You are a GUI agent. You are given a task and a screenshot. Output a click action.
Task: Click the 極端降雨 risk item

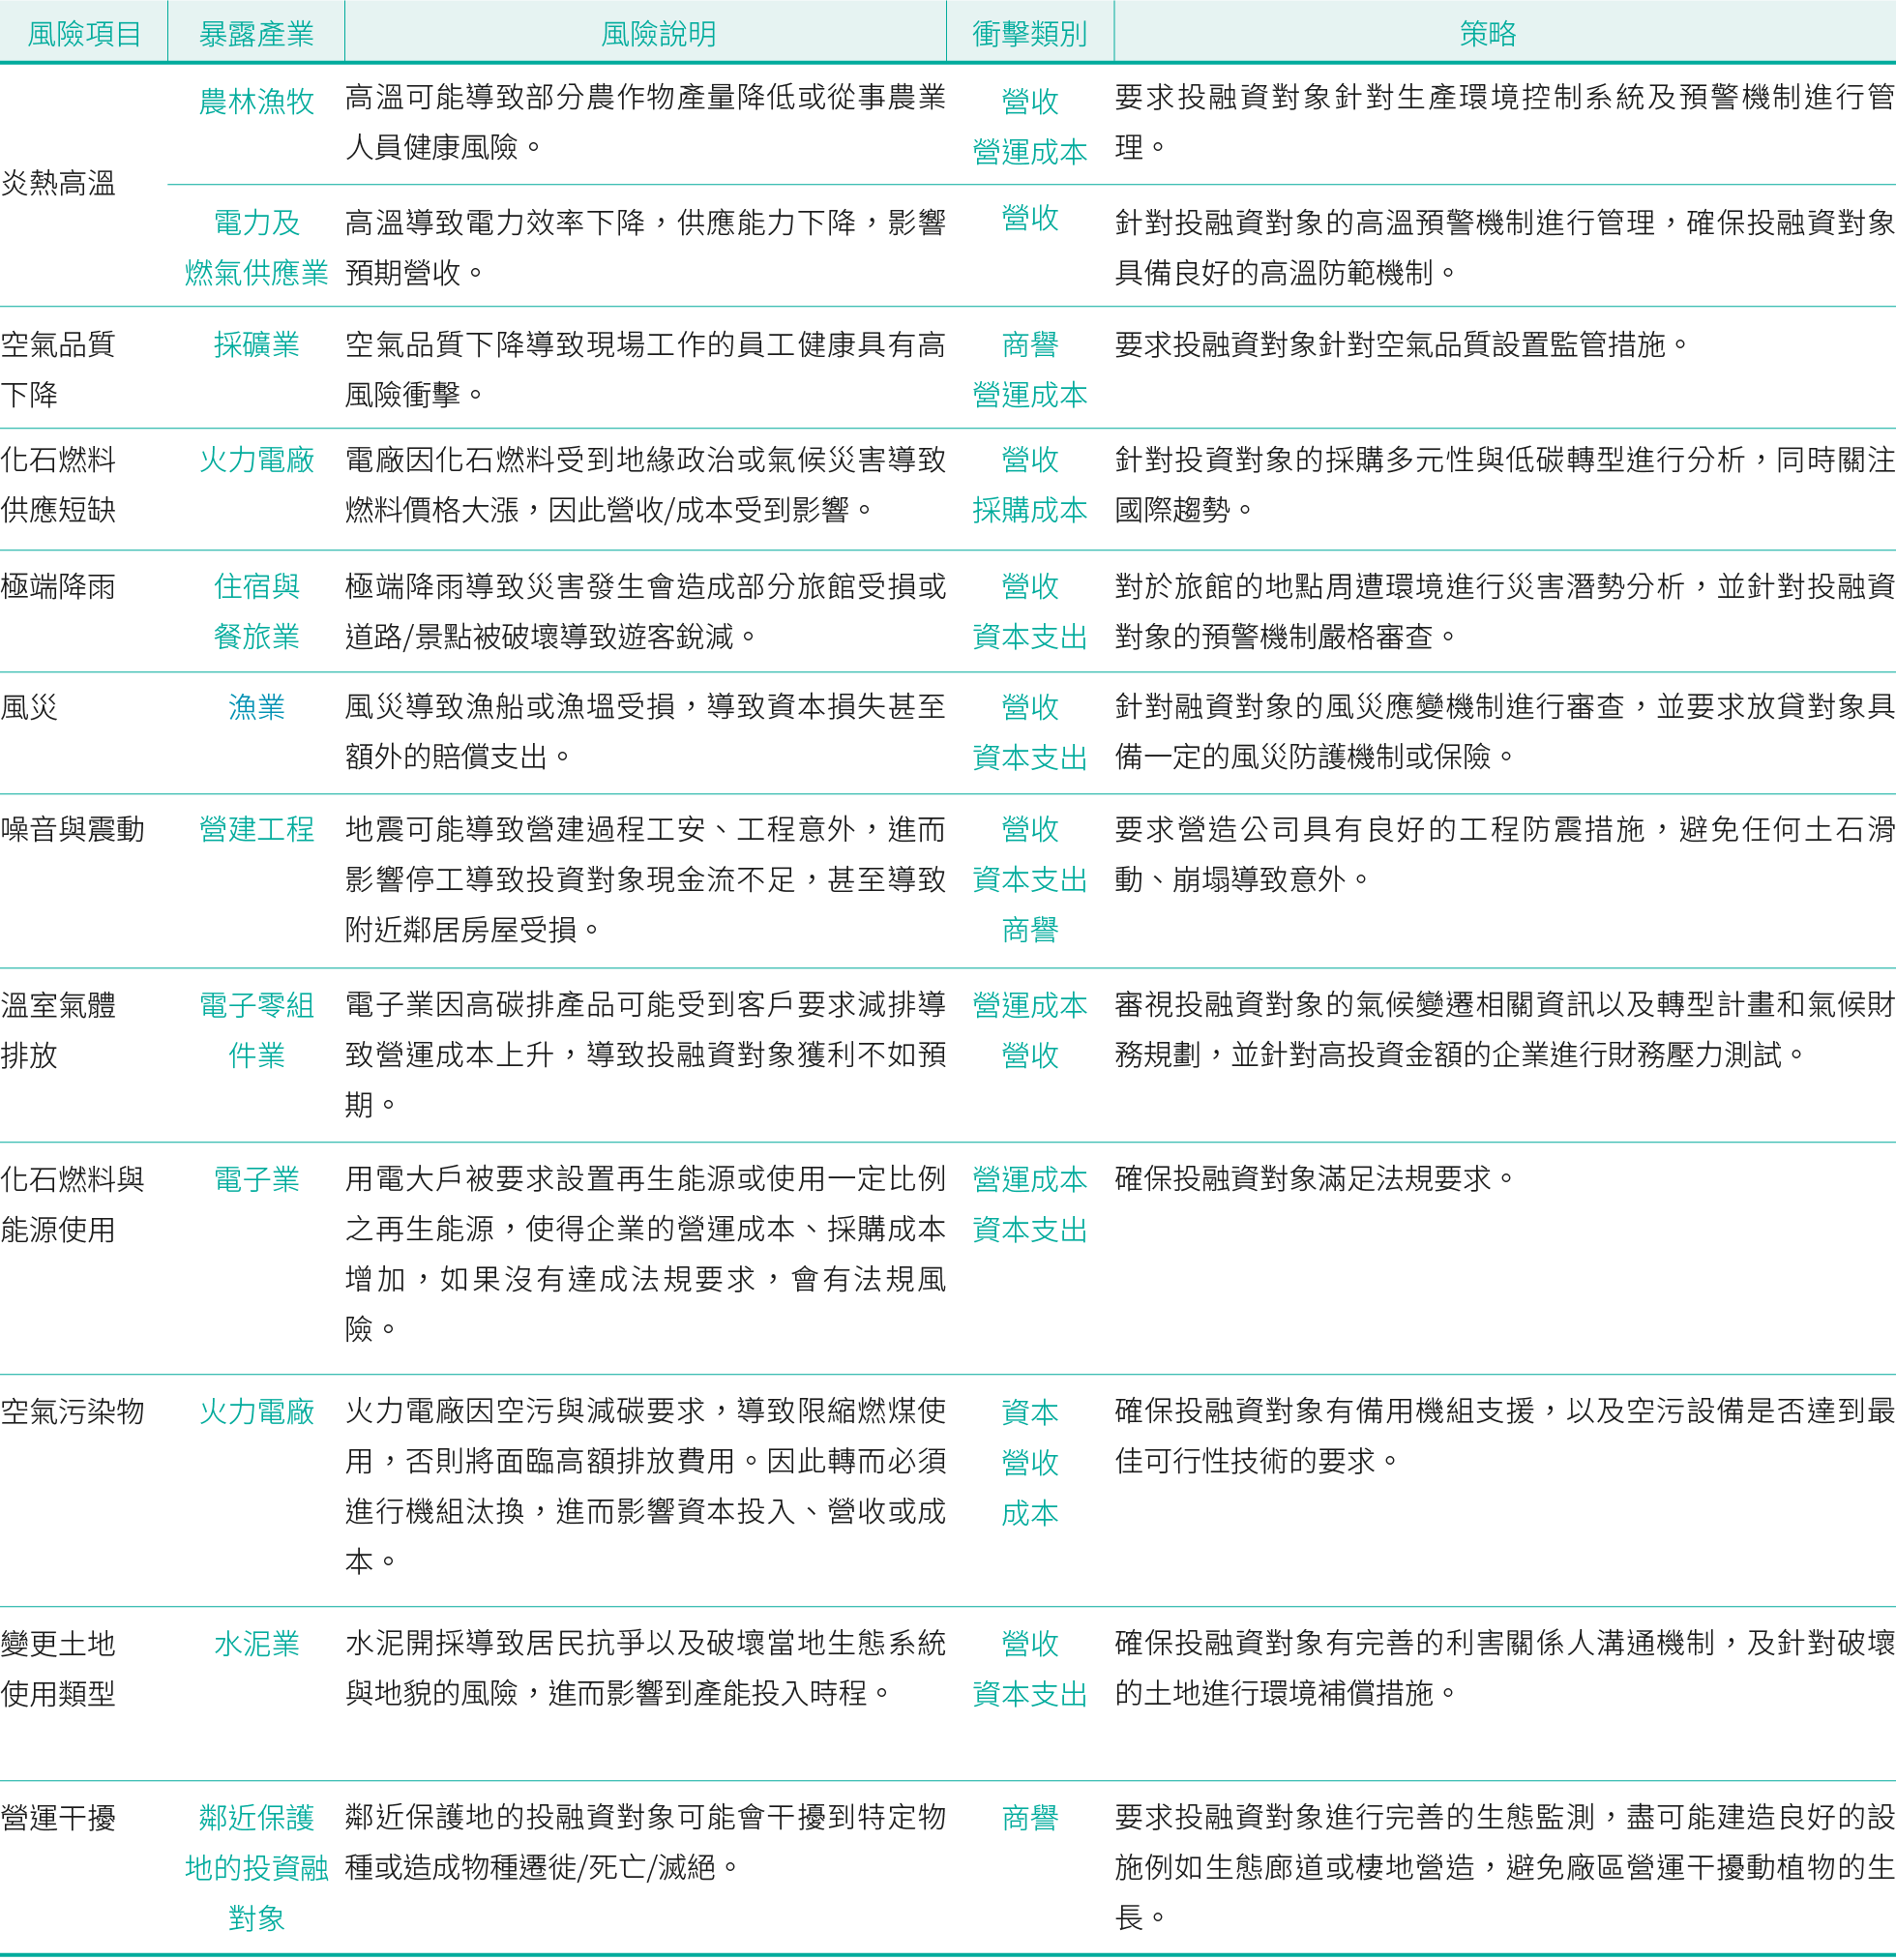pos(58,586)
